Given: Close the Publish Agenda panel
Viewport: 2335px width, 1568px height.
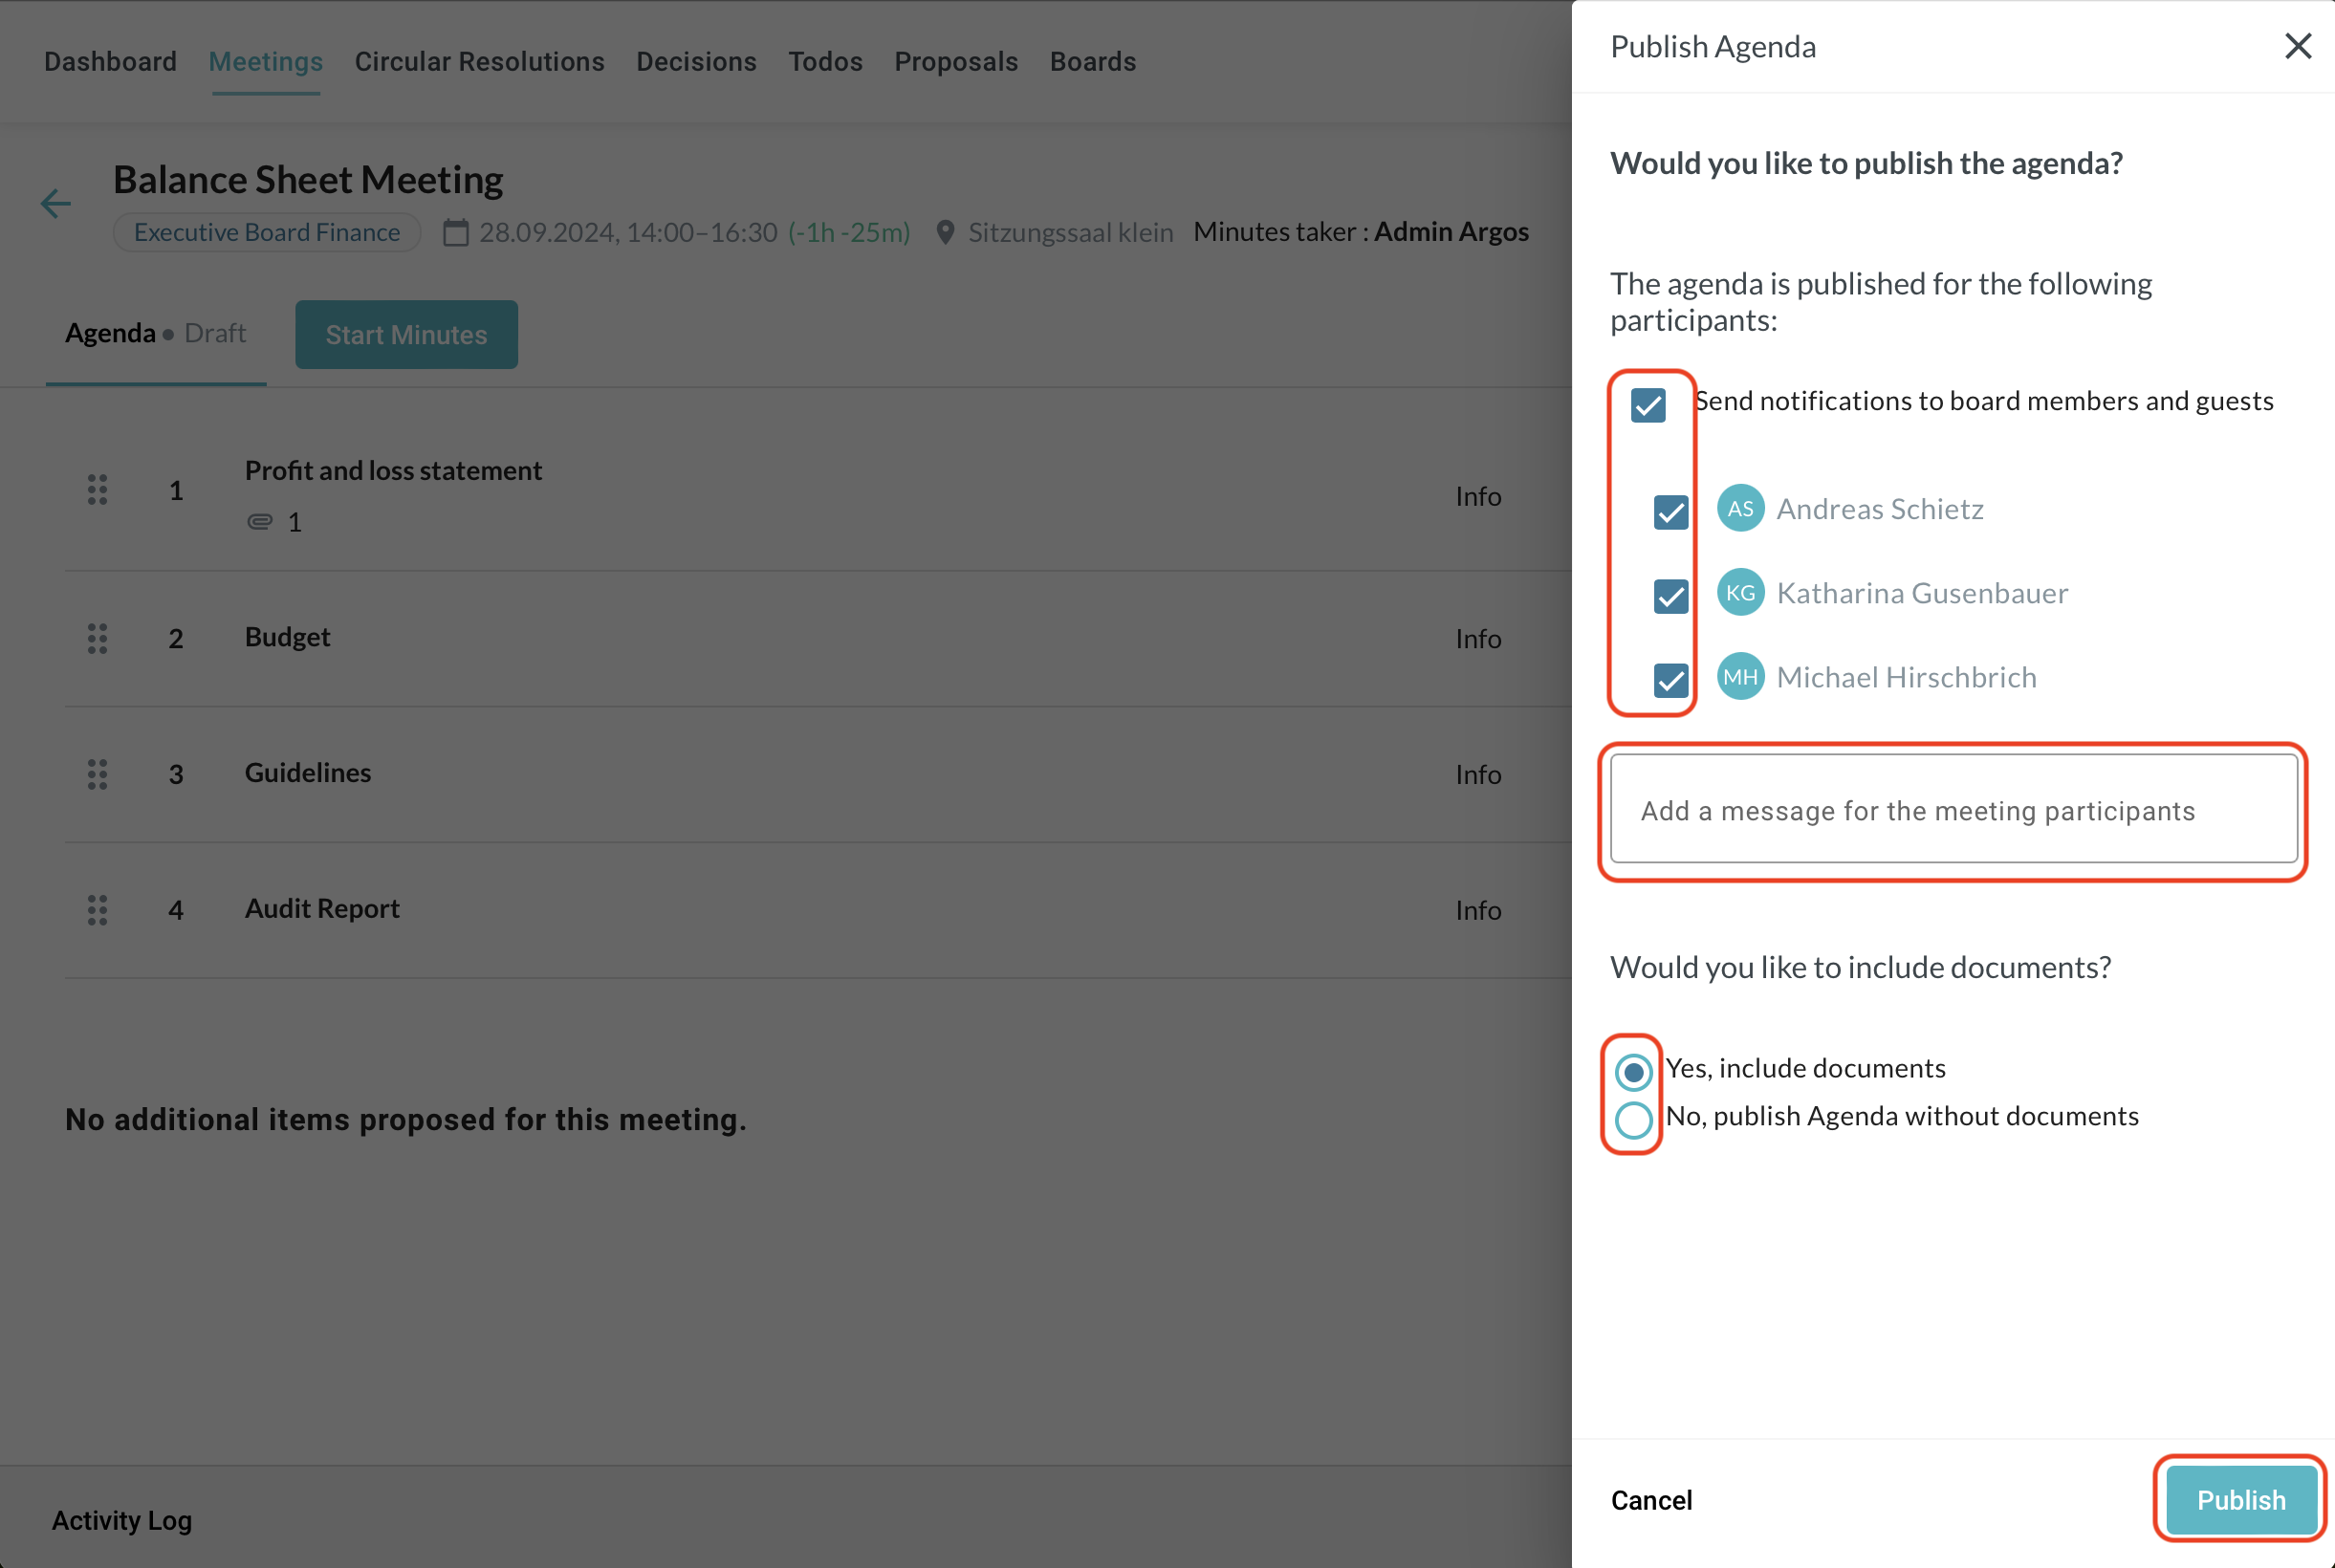Looking at the screenshot, I should [x=2297, y=46].
